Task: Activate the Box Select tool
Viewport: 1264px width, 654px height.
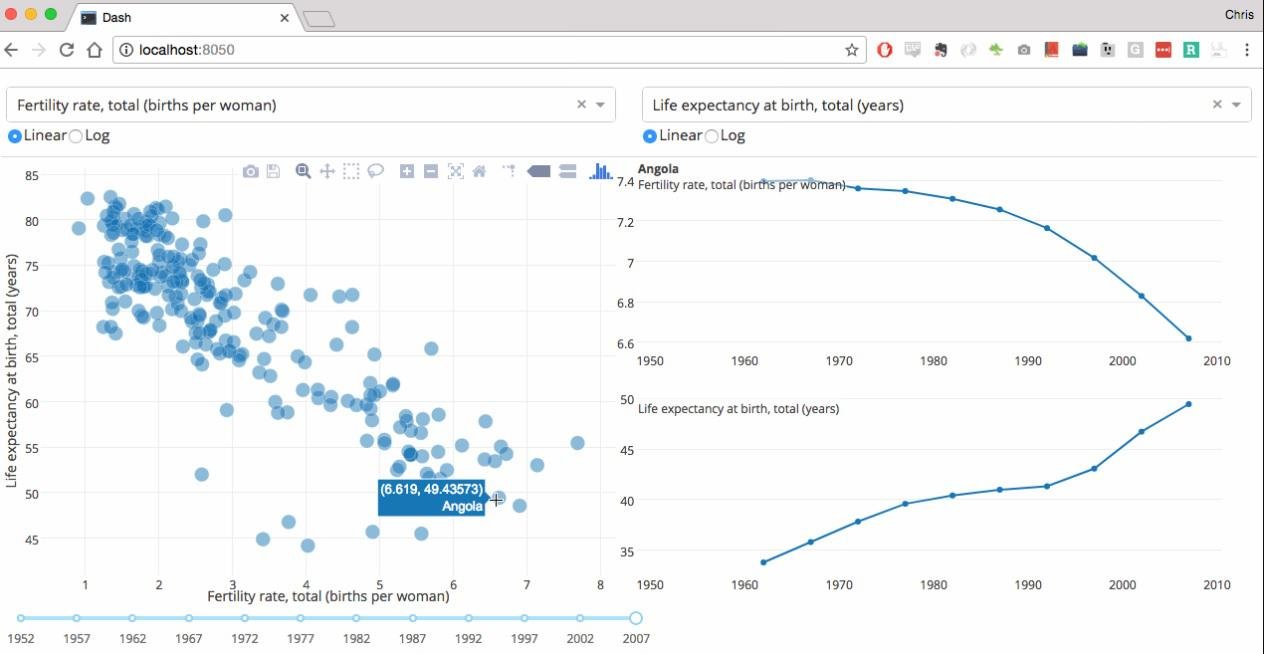Action: pyautogui.click(x=351, y=171)
